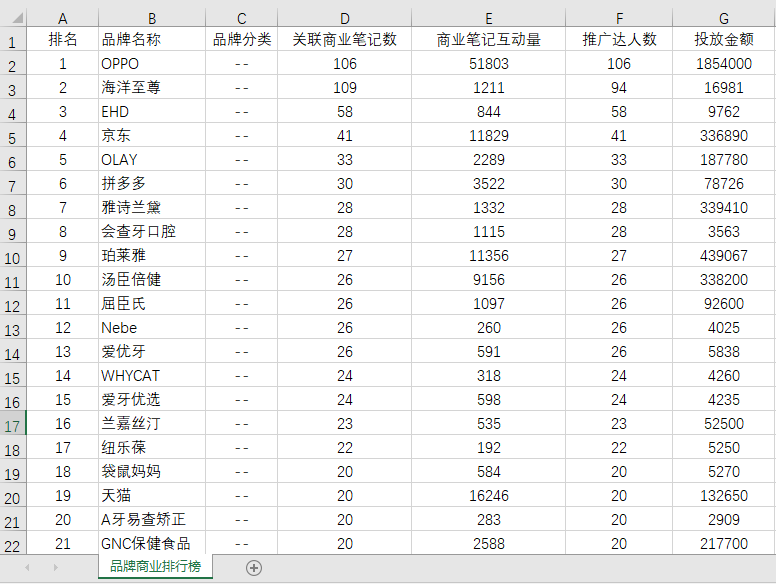The height and width of the screenshot is (584, 776).
Task: Select the OLAY cell
Action: click(152, 159)
